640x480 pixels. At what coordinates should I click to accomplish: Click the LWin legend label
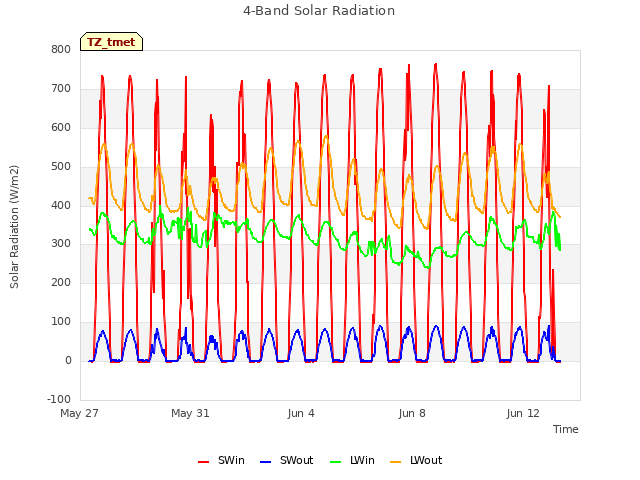click(x=362, y=460)
